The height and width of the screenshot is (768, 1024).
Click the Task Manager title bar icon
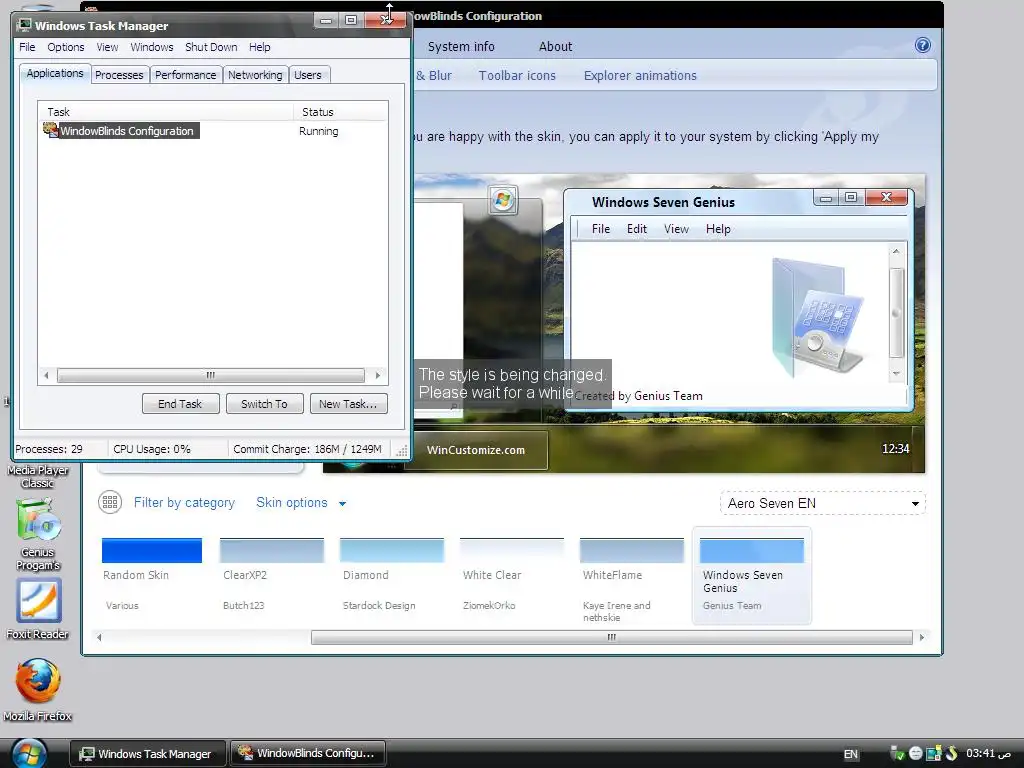click(x=25, y=25)
